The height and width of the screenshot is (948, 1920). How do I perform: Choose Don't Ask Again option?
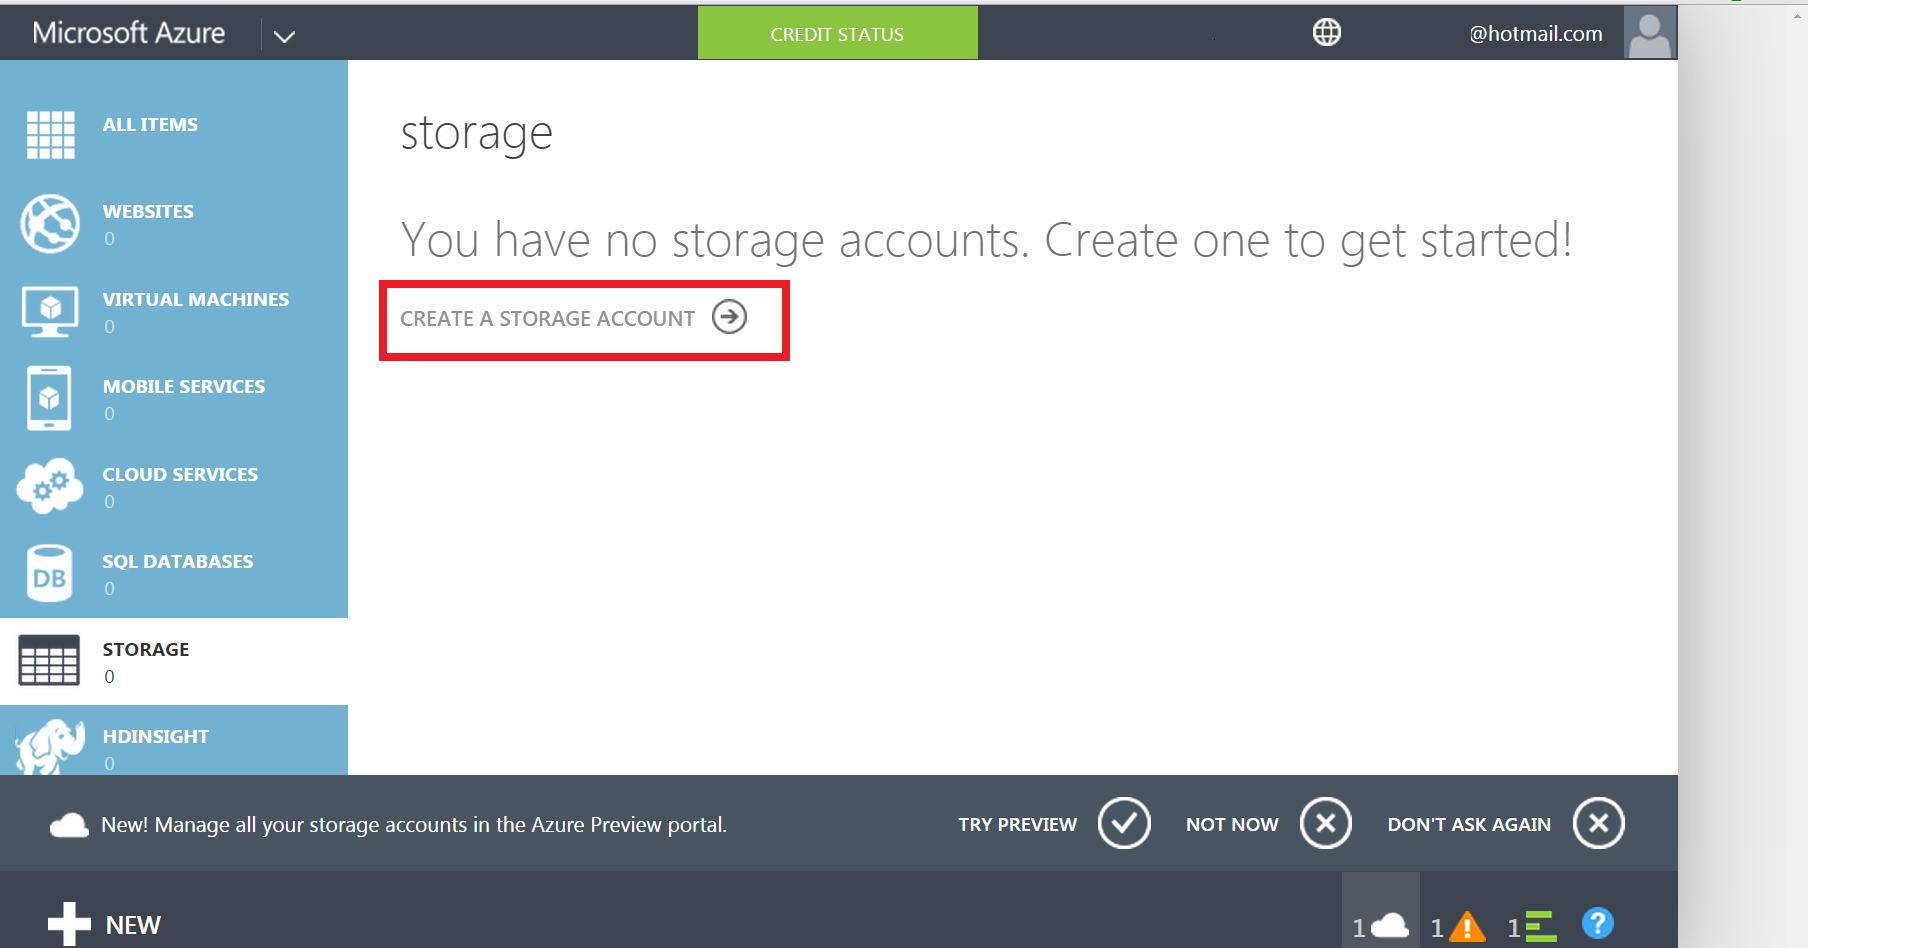(1598, 823)
